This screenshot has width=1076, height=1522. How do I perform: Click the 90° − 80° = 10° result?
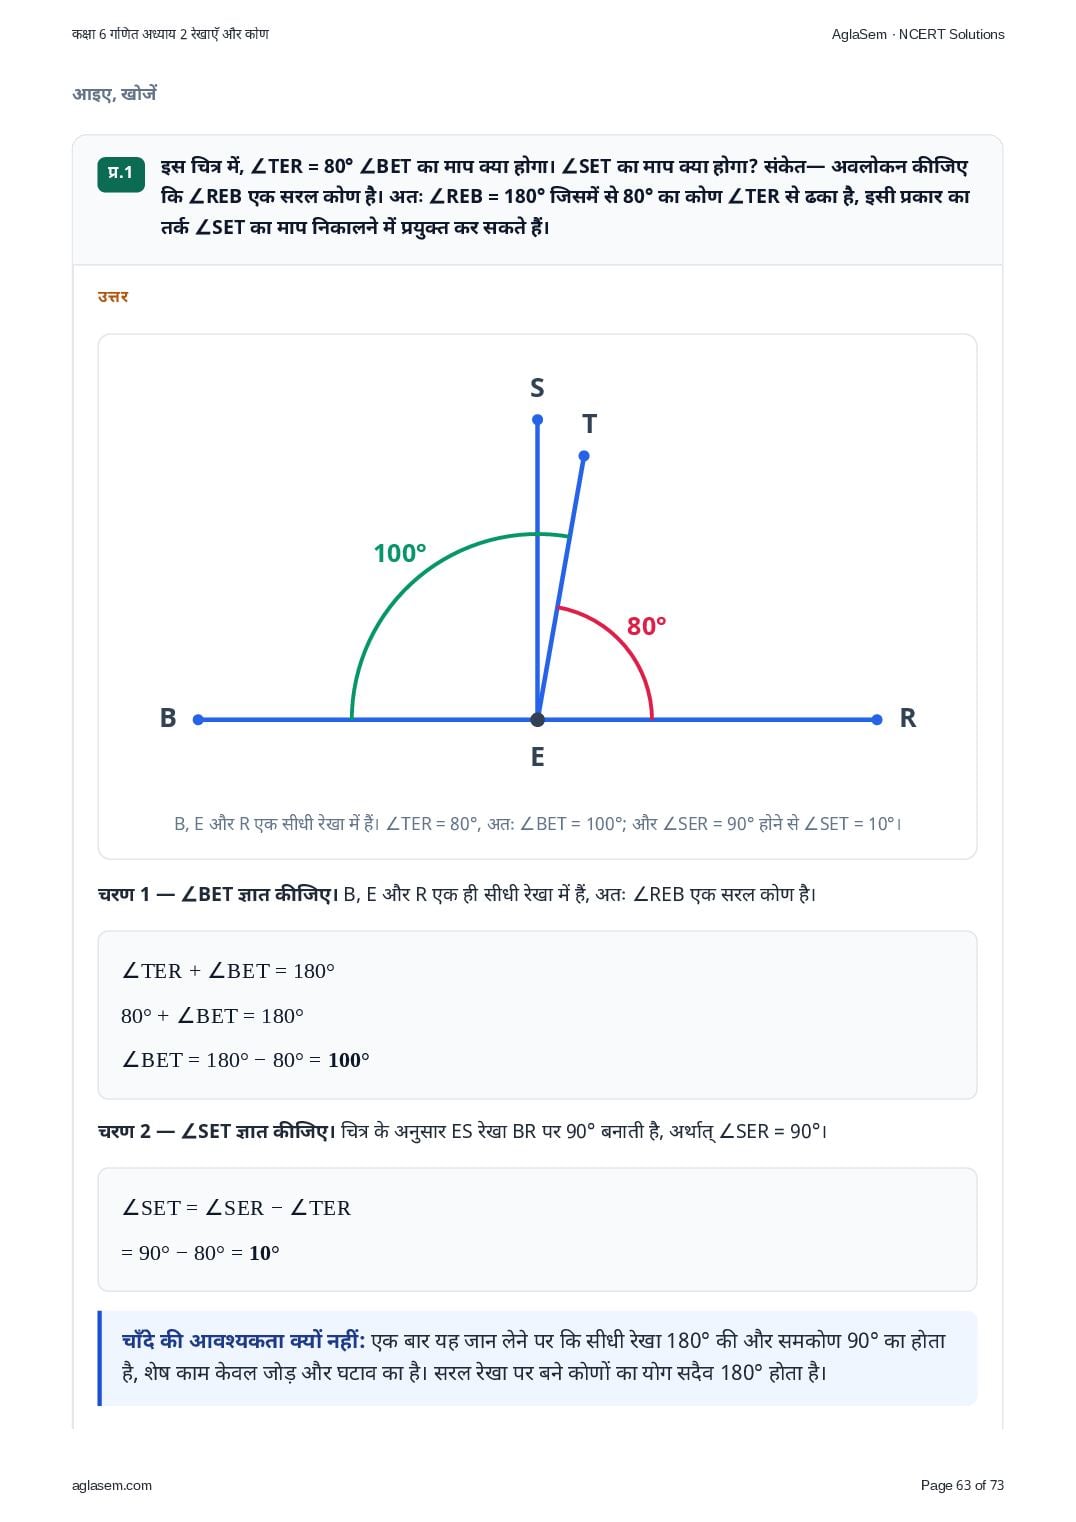[200, 1253]
